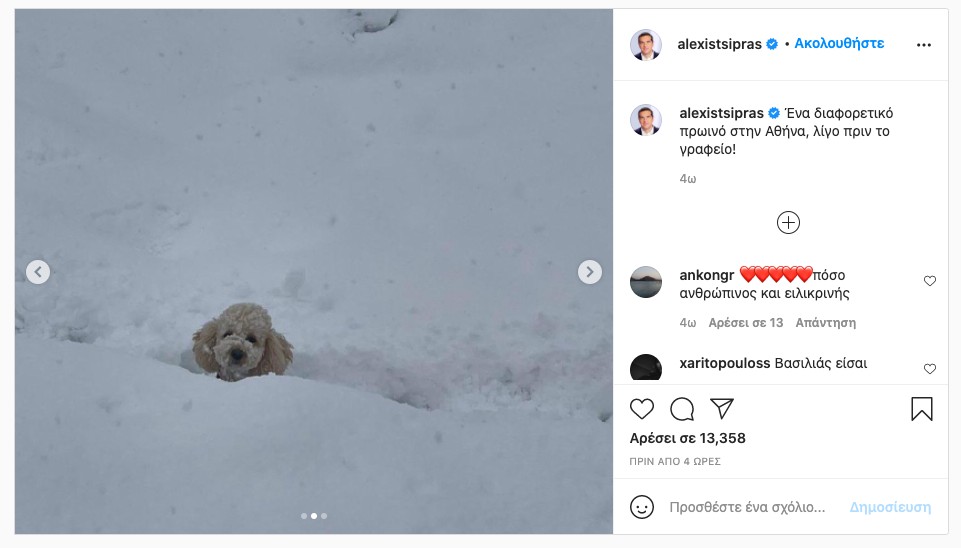Jump to third carousel dot indicator
This screenshot has height=548, width=961.
324,516
